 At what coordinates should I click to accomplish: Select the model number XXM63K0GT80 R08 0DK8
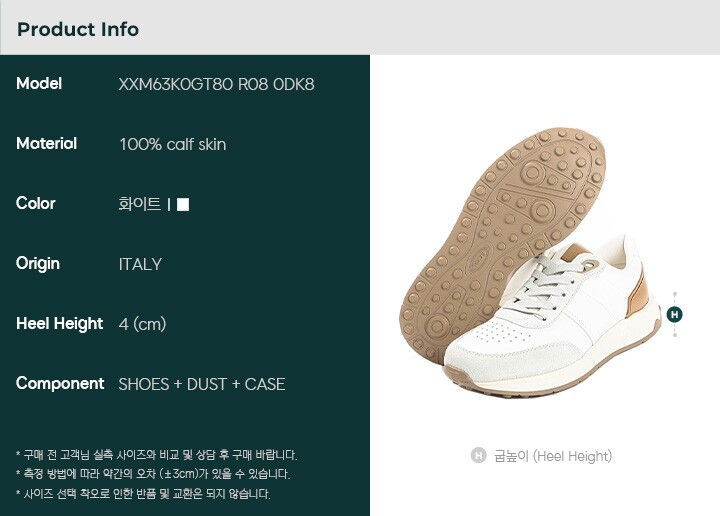coord(216,84)
